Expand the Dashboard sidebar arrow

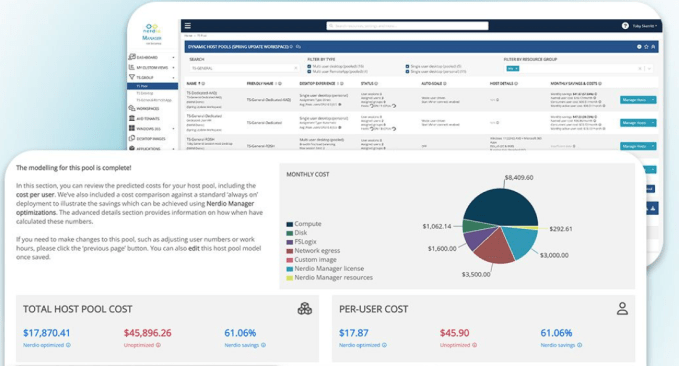pos(173,57)
